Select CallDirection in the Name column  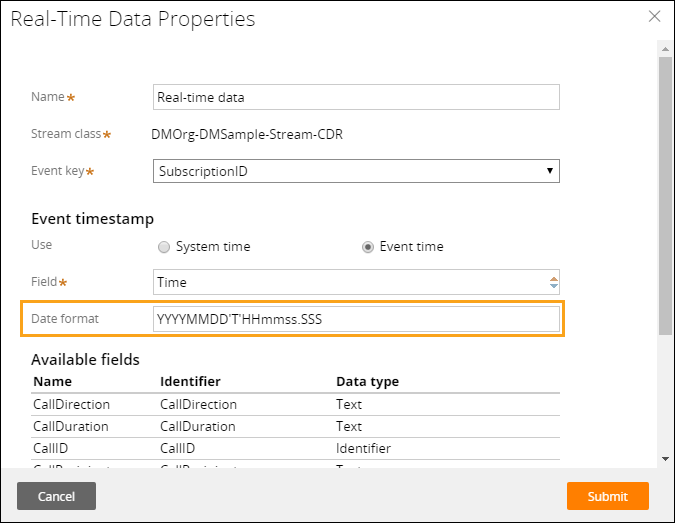pos(71,404)
